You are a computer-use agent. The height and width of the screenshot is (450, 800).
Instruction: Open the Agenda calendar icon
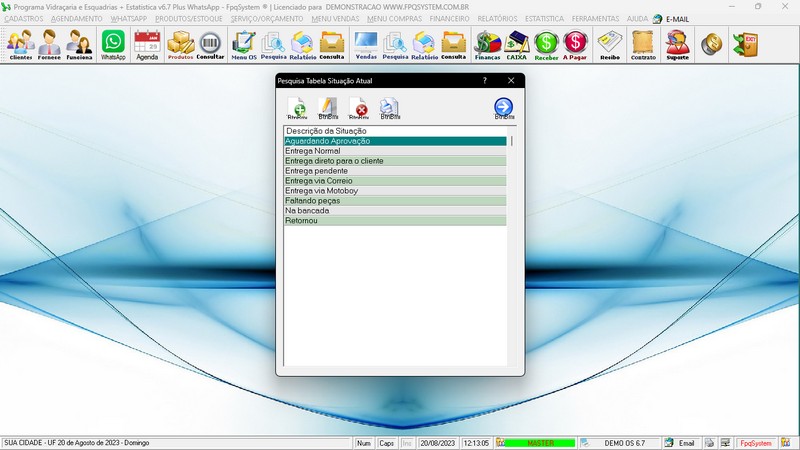147,45
